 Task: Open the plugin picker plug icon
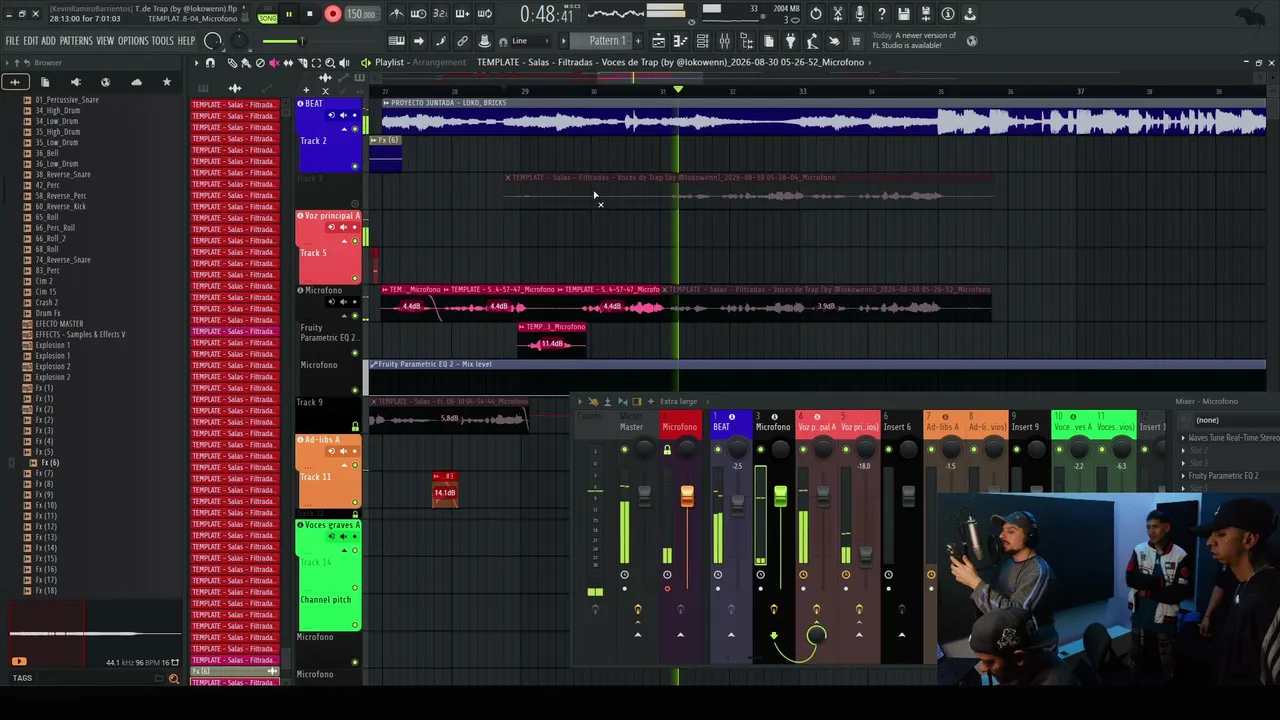(x=790, y=41)
